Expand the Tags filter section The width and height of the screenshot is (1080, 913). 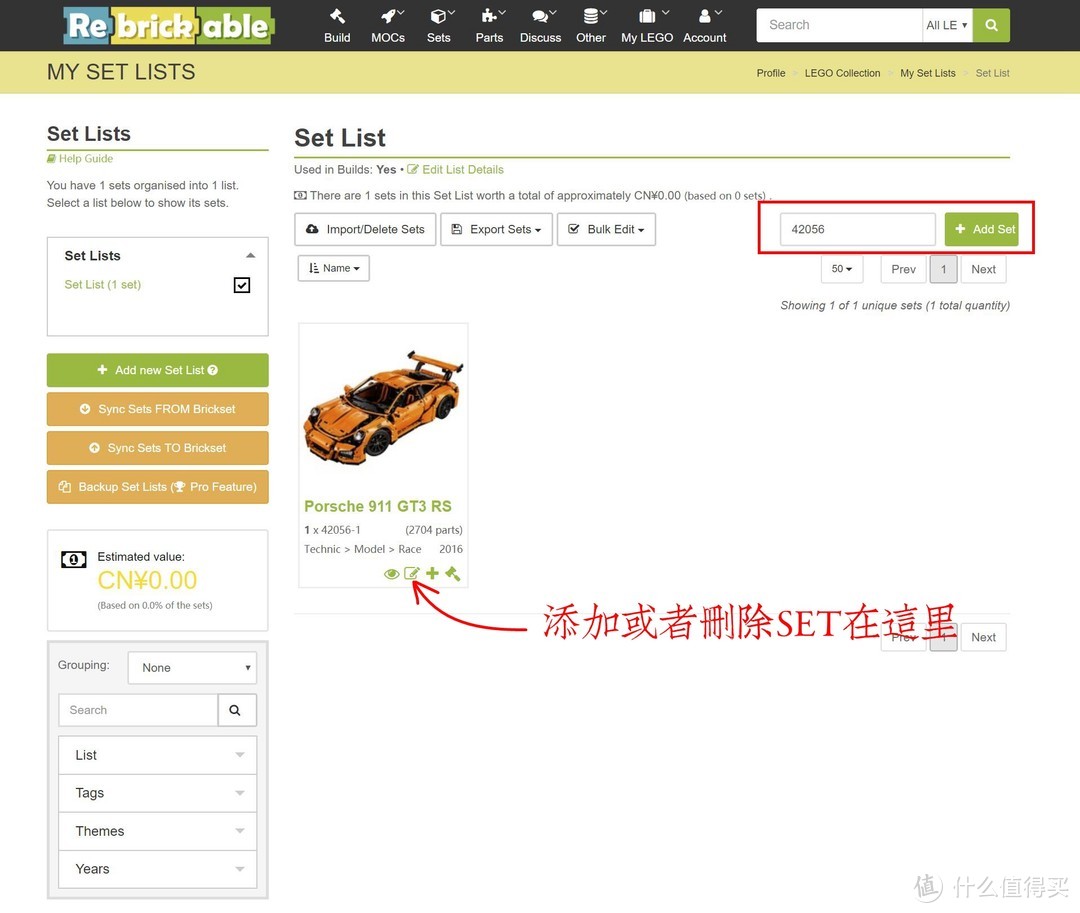coord(158,793)
